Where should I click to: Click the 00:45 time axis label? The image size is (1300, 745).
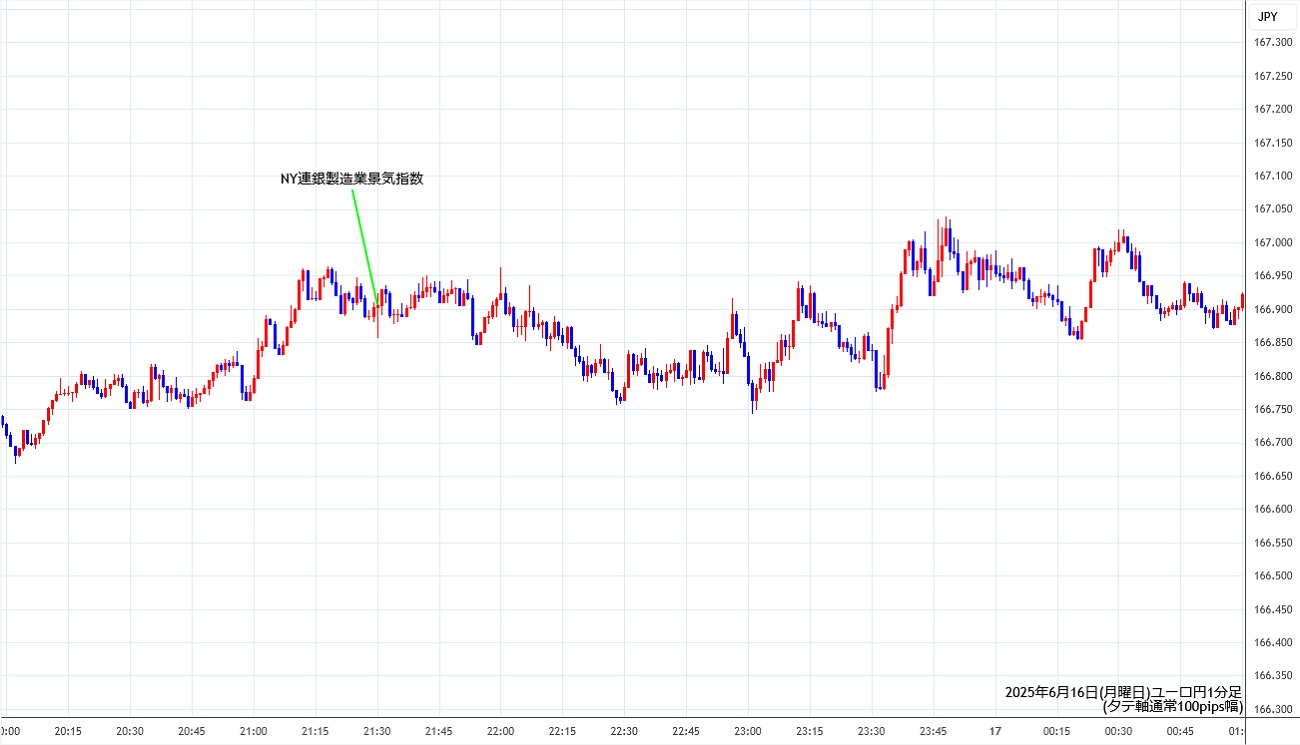click(x=1181, y=731)
